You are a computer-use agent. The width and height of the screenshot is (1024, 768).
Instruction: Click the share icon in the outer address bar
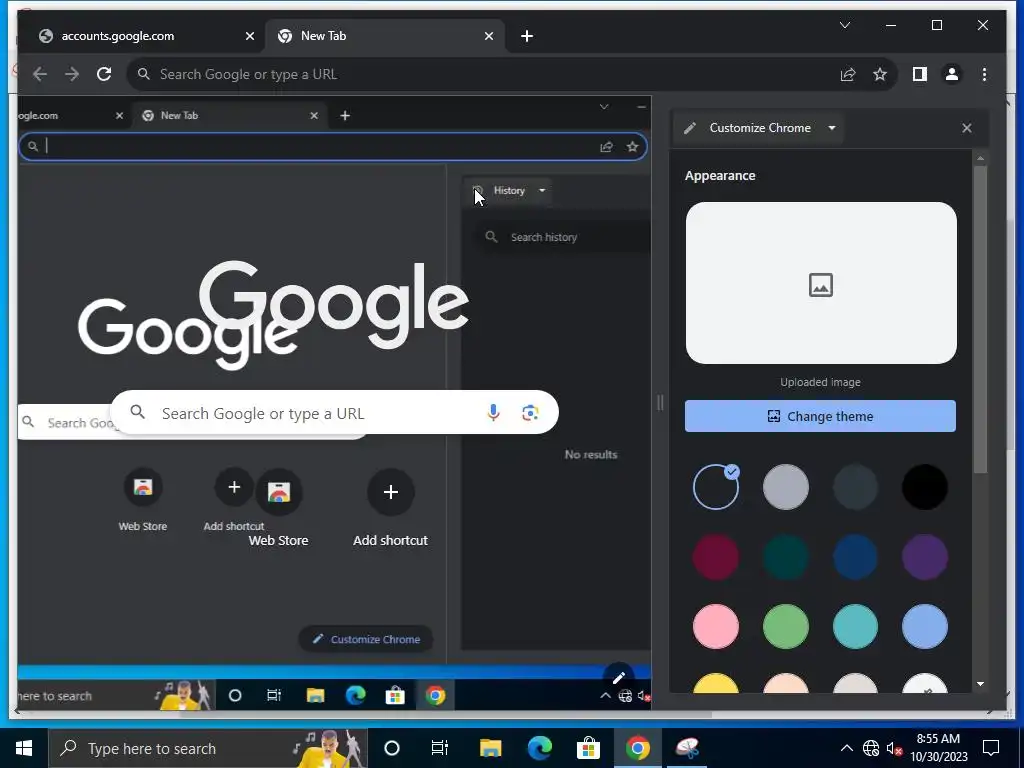[x=848, y=74]
